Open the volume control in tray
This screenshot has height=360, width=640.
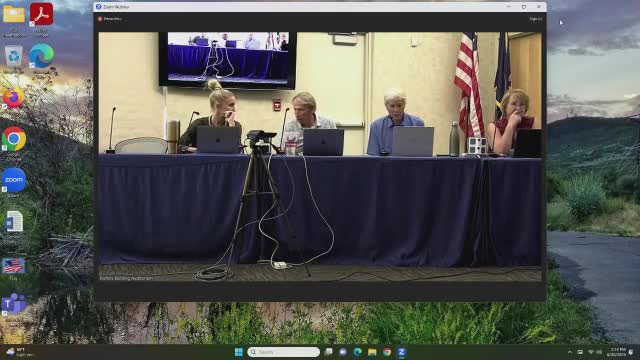[x=599, y=352]
